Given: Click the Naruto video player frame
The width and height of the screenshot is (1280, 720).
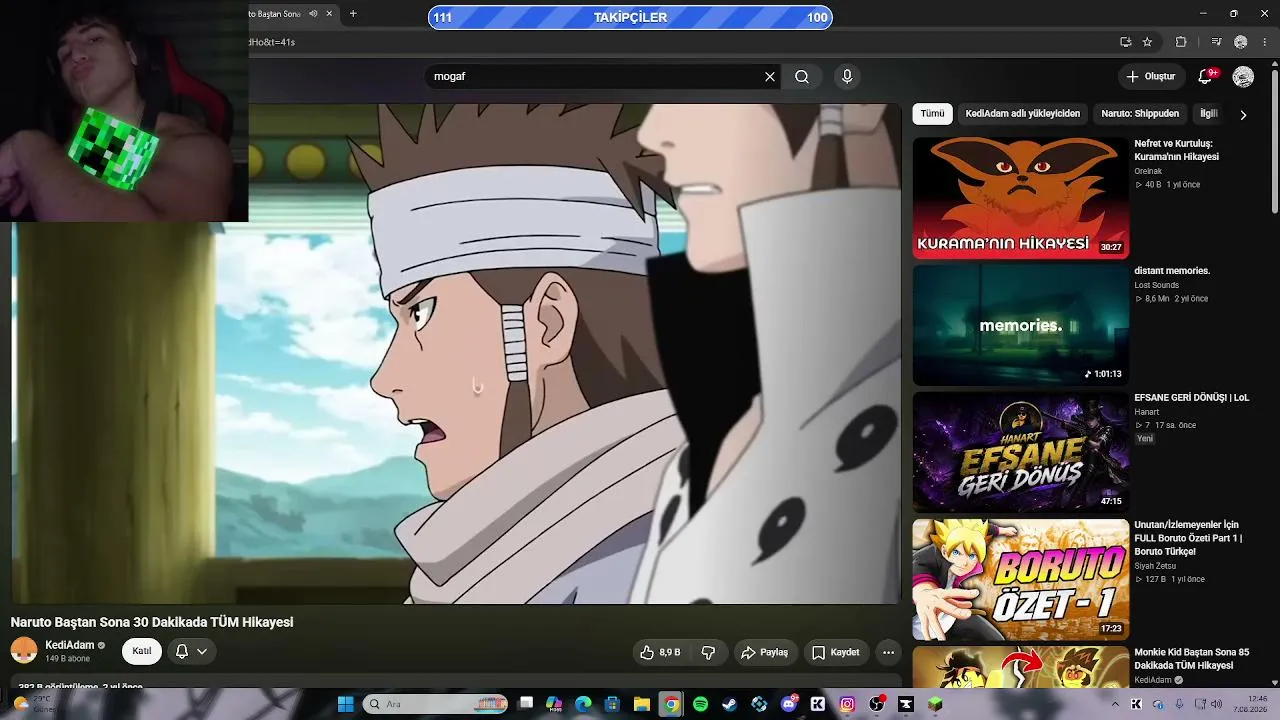Looking at the screenshot, I should [456, 353].
